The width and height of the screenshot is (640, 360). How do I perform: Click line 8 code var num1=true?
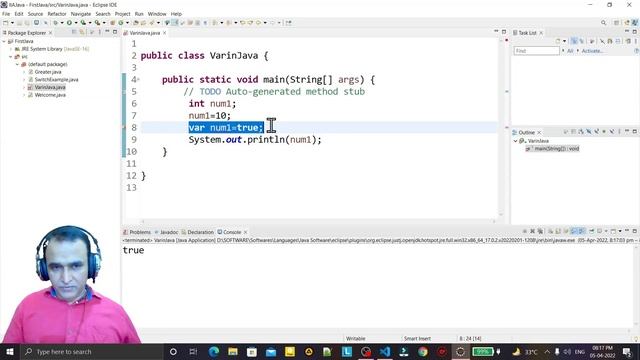click(226, 128)
